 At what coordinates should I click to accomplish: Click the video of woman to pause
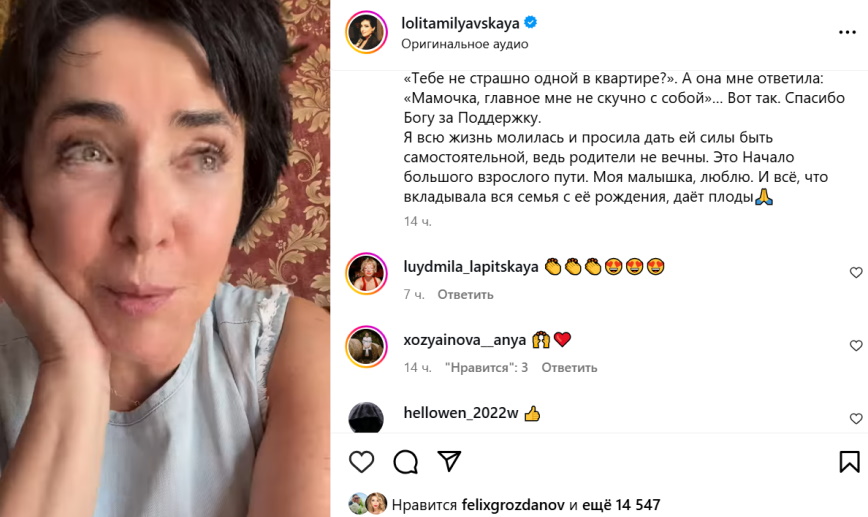165,258
